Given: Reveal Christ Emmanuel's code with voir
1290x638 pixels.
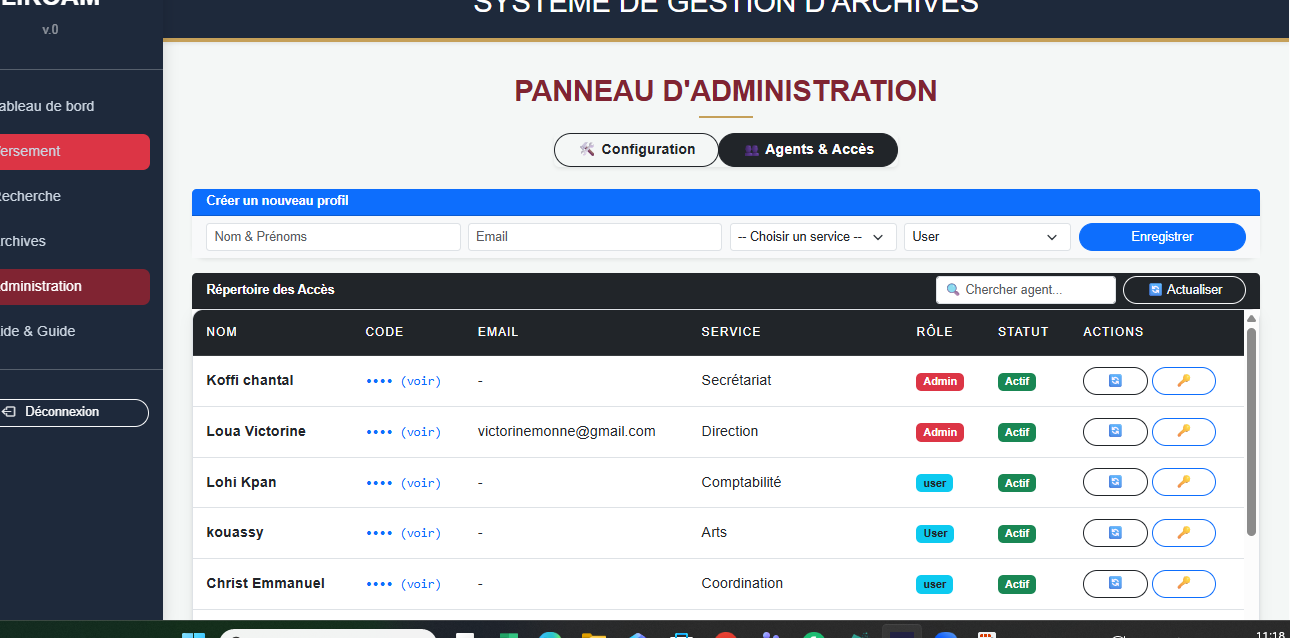Looking at the screenshot, I should click(421, 584).
